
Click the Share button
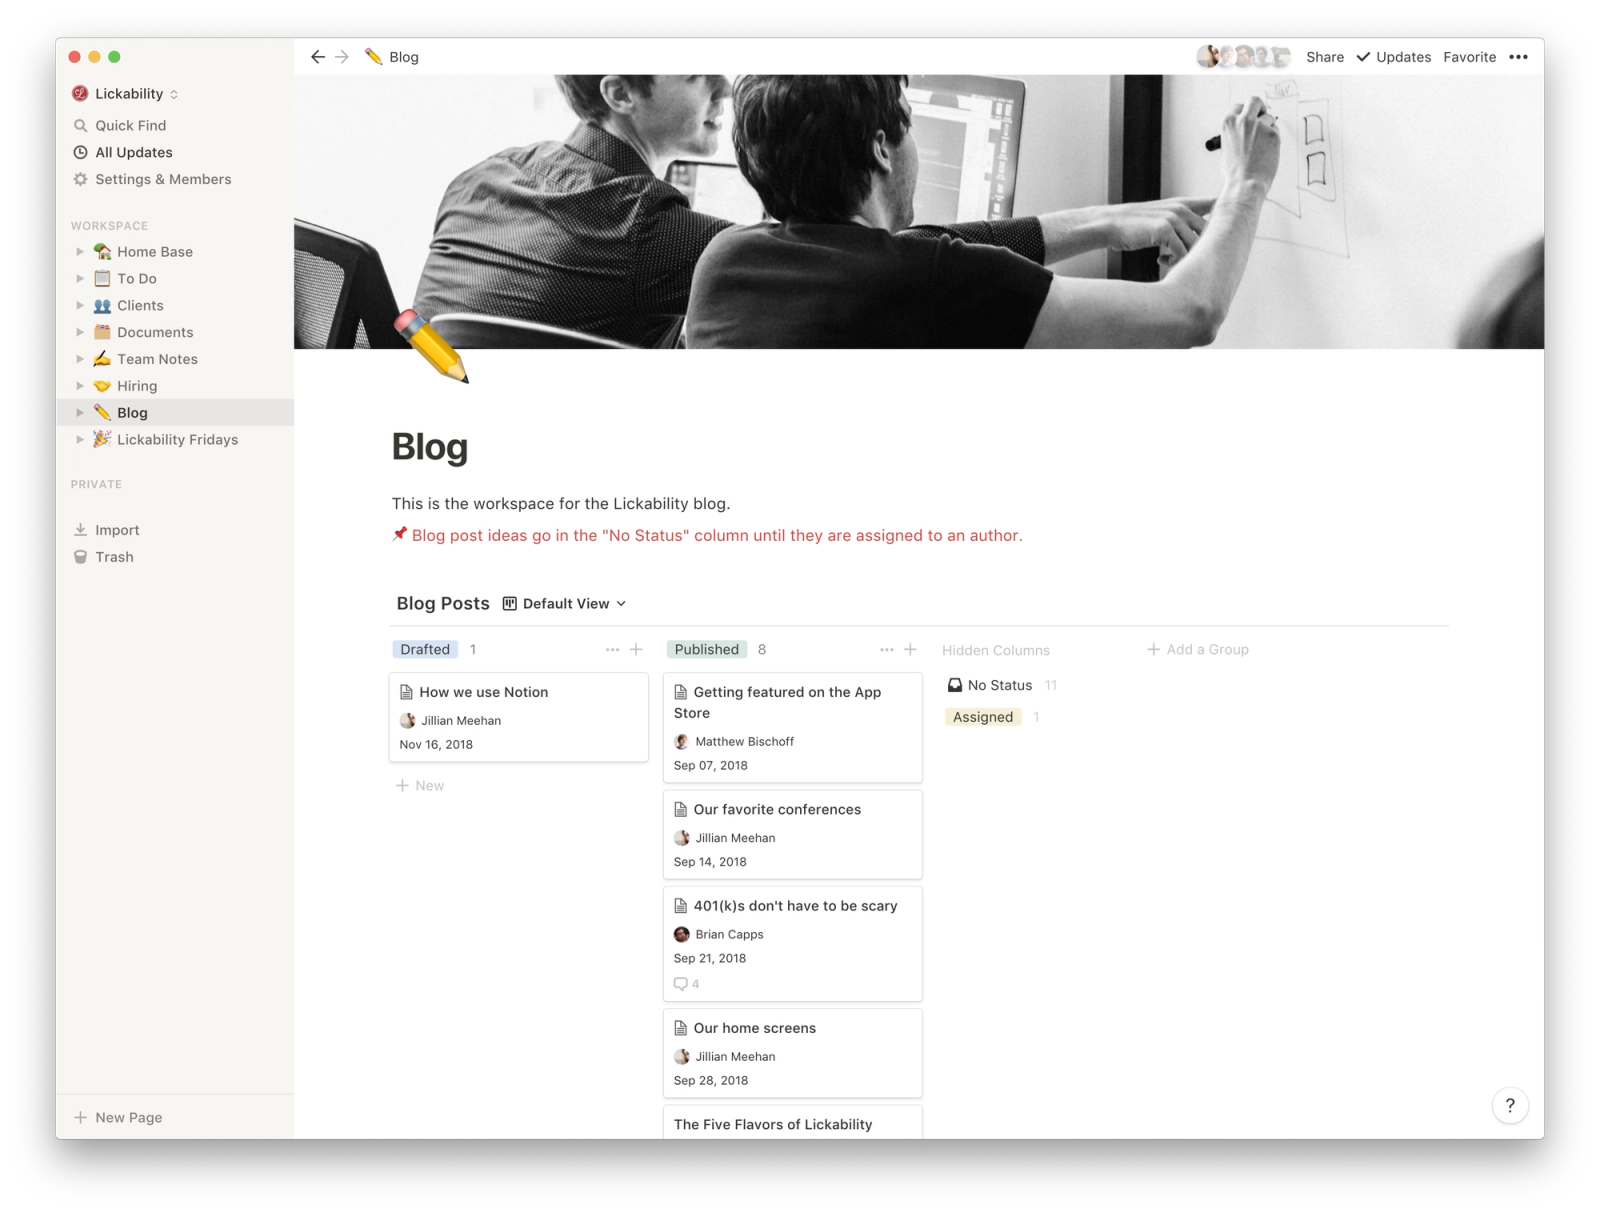1325,57
